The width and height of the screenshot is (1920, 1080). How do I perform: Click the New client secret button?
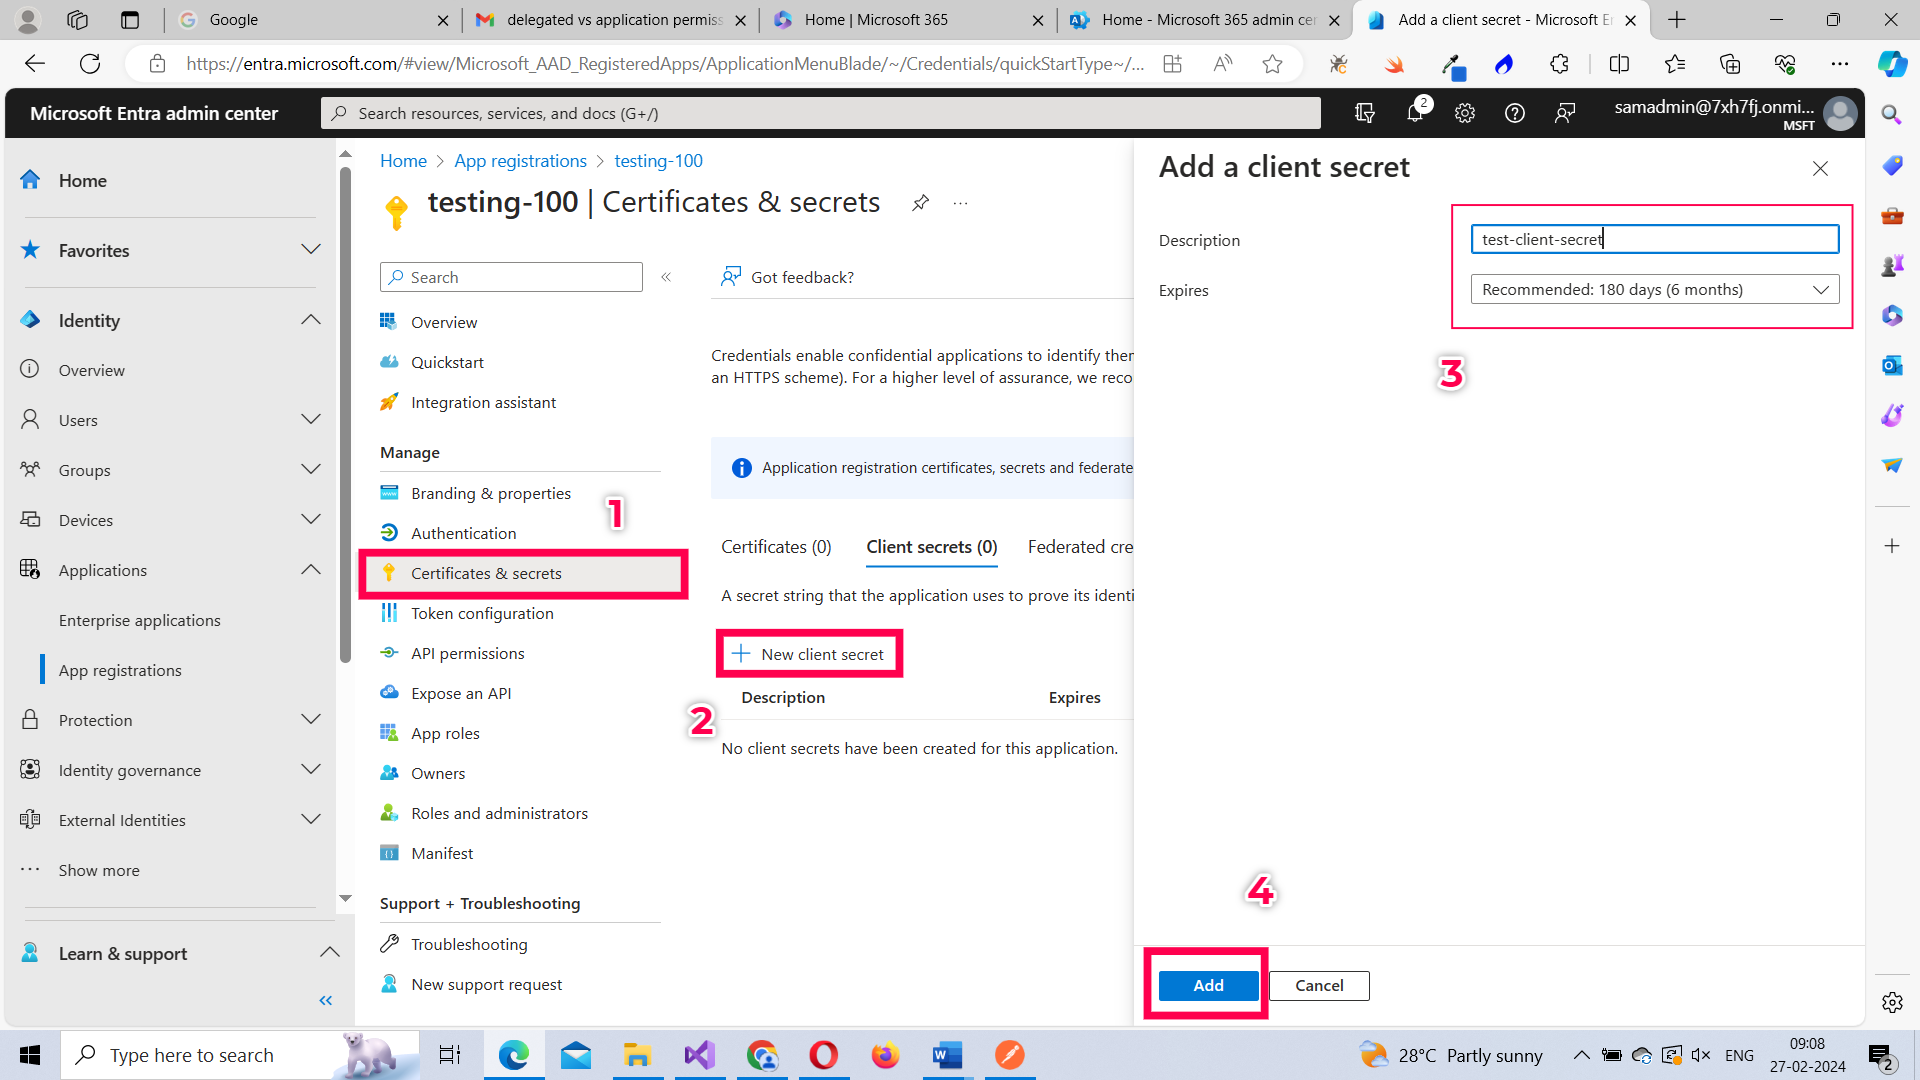809,653
